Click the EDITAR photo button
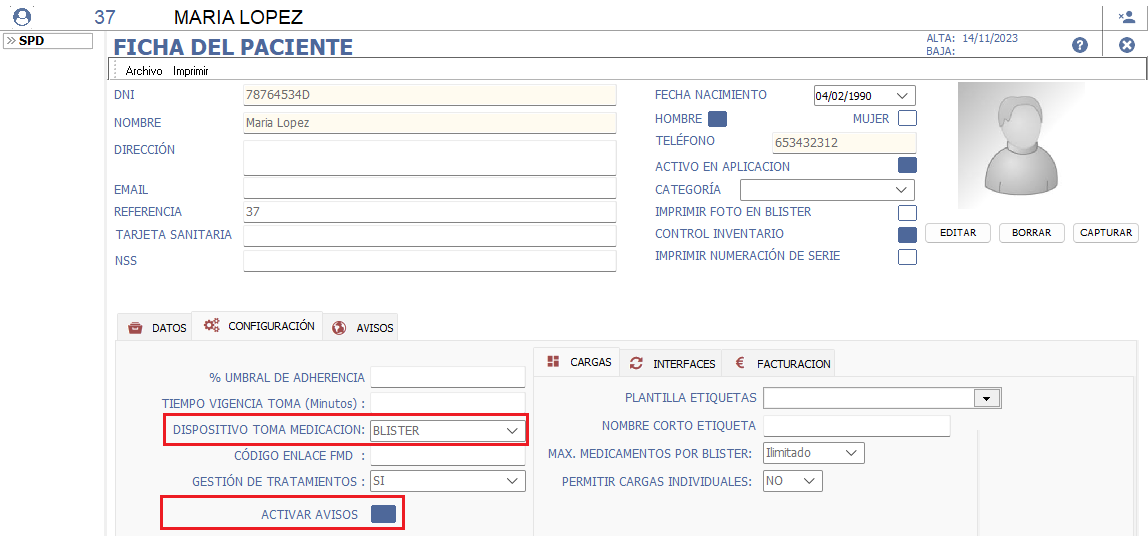Image resolution: width=1148 pixels, height=536 pixels. (x=957, y=233)
